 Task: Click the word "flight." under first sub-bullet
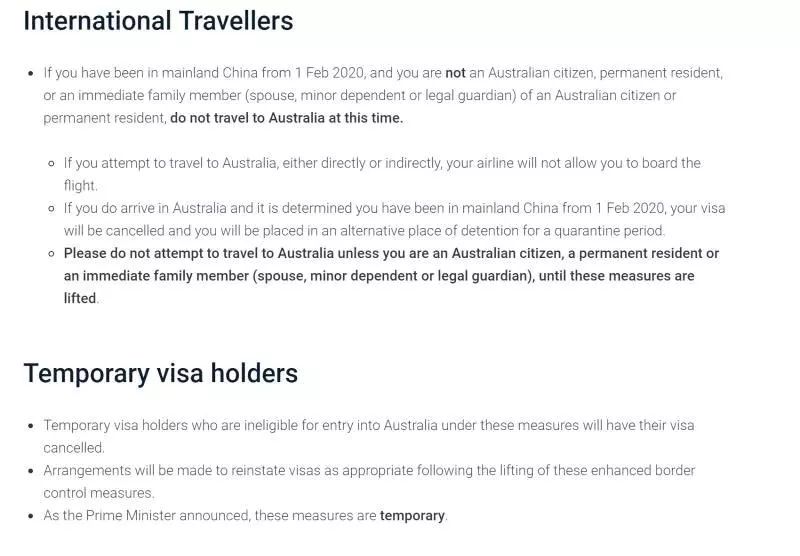80,185
